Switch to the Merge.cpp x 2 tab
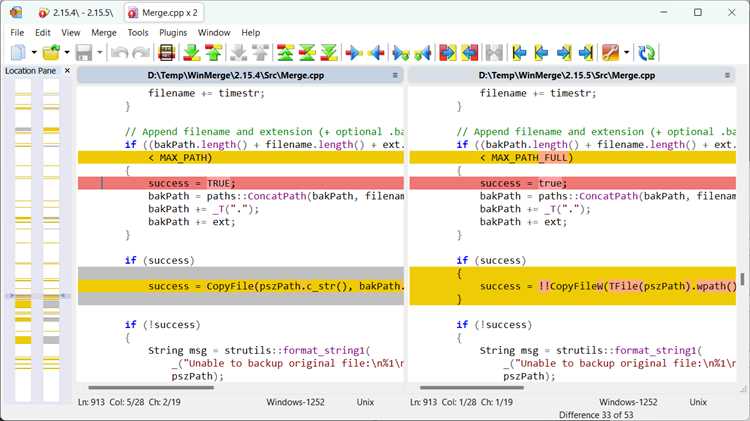750x421 pixels. [x=164, y=13]
